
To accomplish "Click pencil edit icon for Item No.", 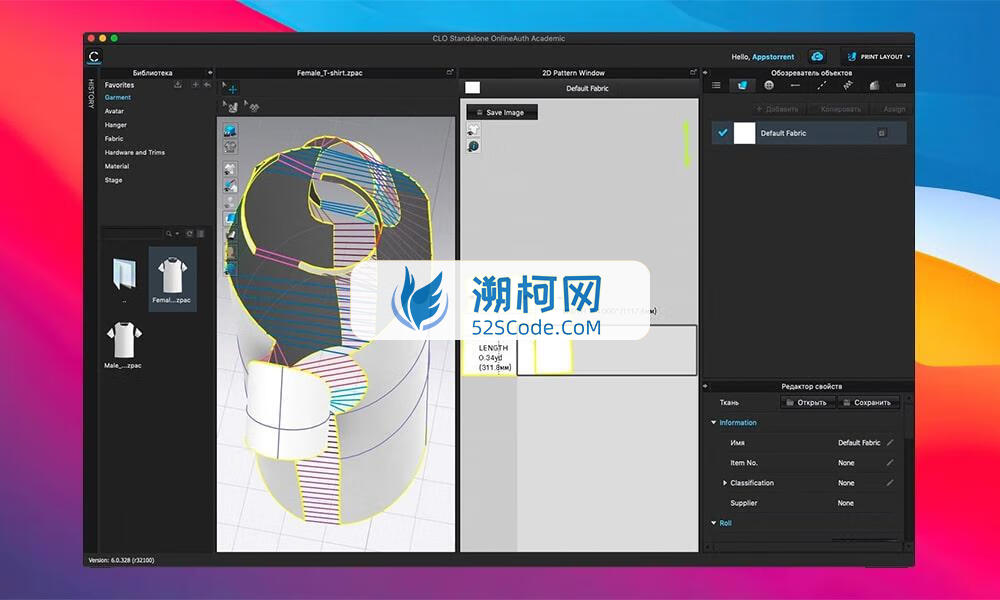I will pos(890,463).
